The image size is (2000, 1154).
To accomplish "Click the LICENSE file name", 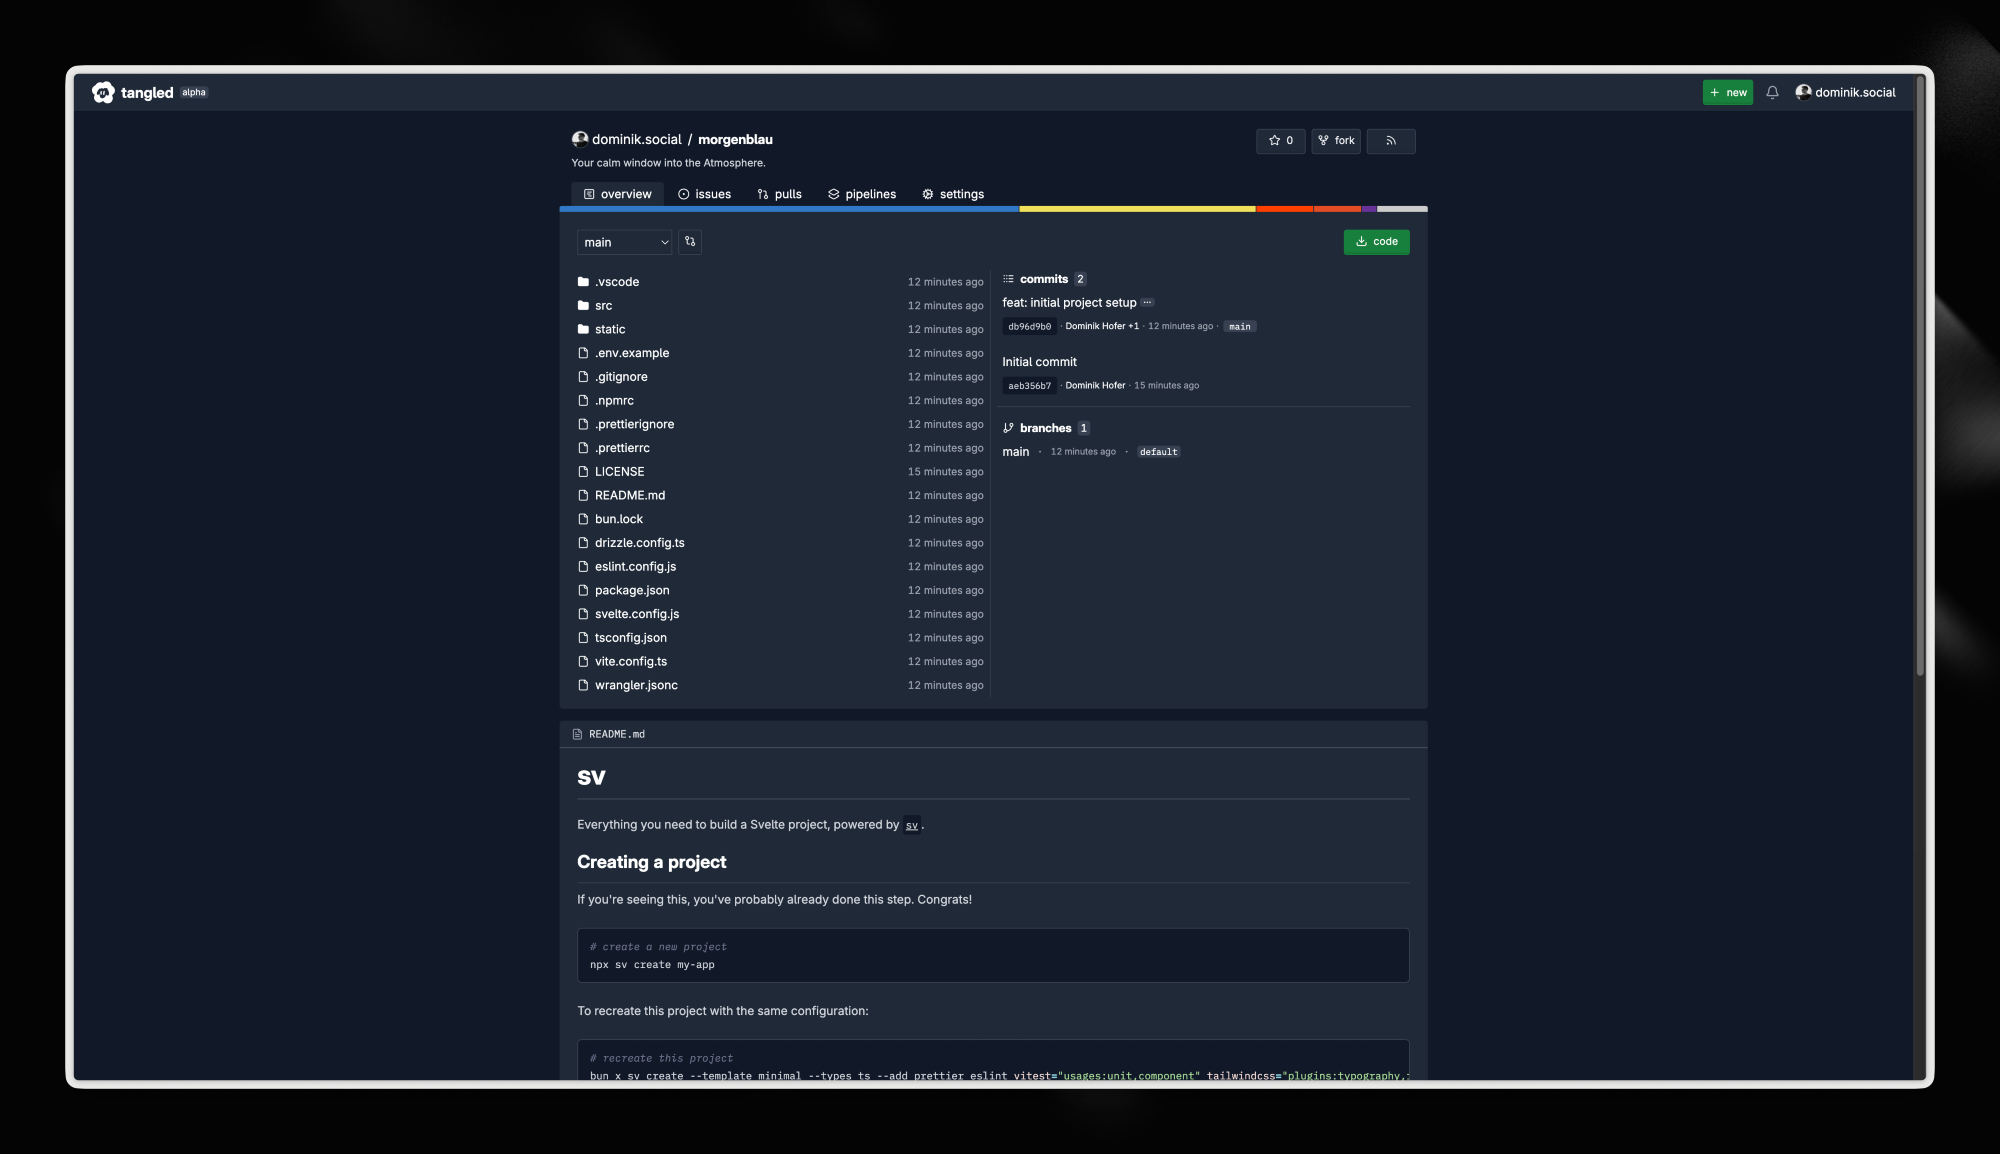I will [x=619, y=472].
